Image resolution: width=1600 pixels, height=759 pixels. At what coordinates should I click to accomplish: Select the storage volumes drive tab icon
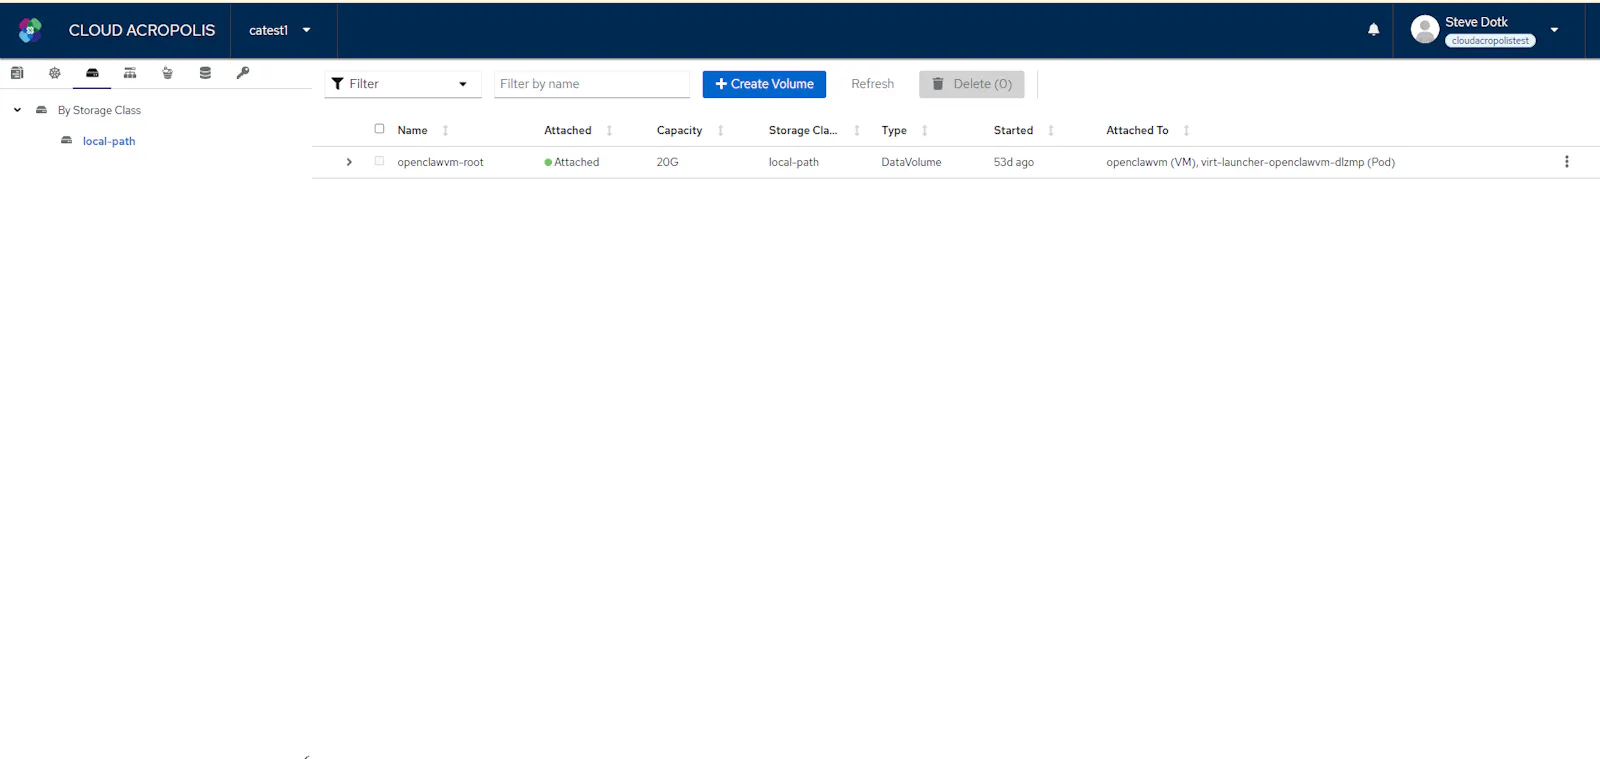pyautogui.click(x=92, y=73)
